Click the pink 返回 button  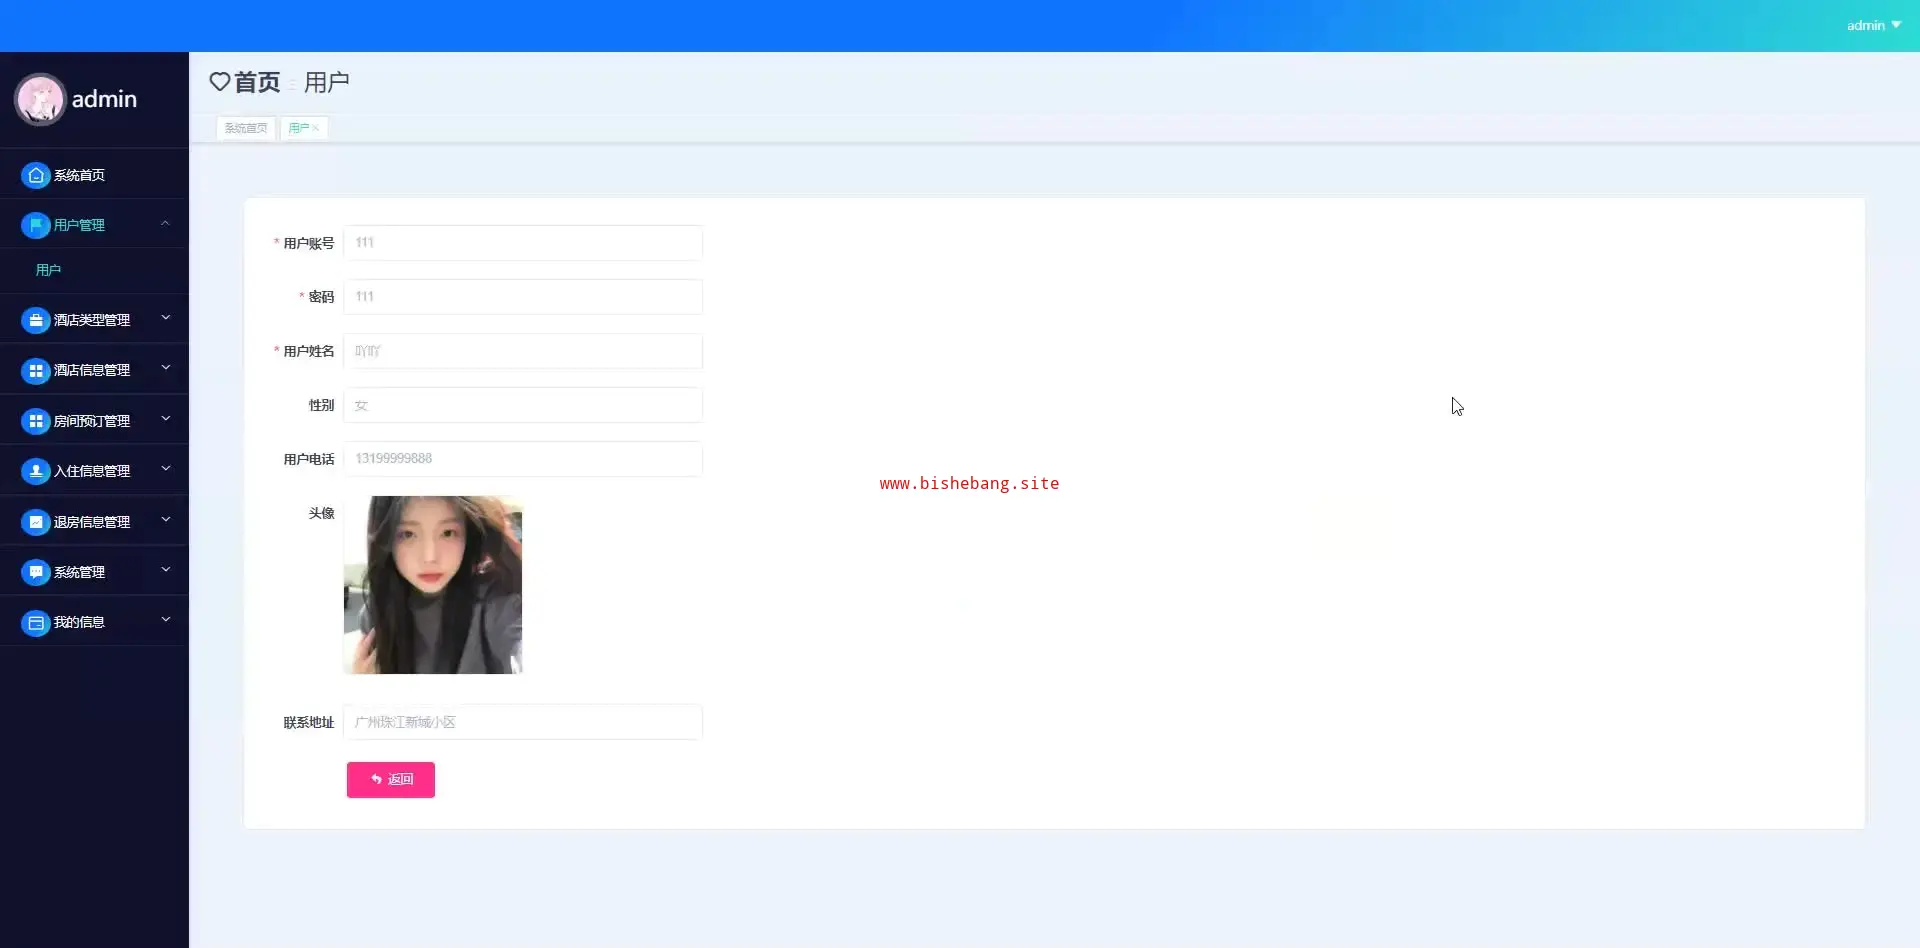pyautogui.click(x=391, y=780)
